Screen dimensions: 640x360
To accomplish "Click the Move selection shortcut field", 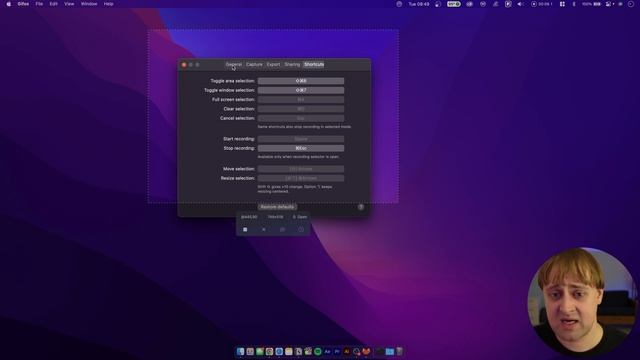I will tap(301, 169).
